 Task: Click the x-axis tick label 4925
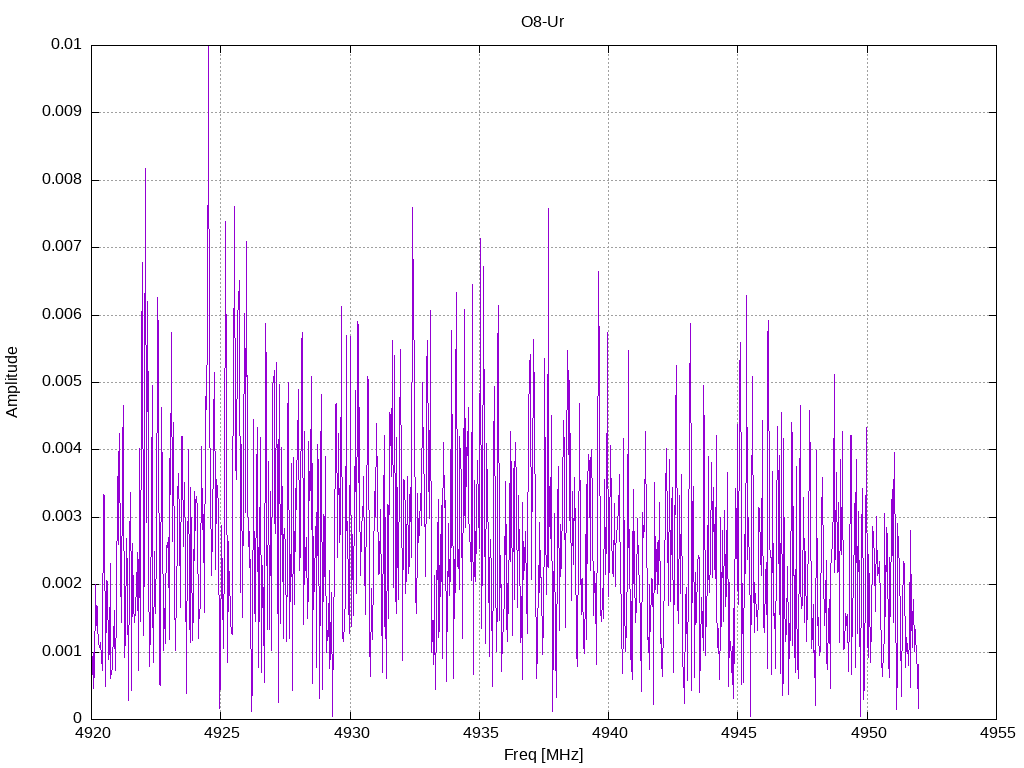pos(222,733)
